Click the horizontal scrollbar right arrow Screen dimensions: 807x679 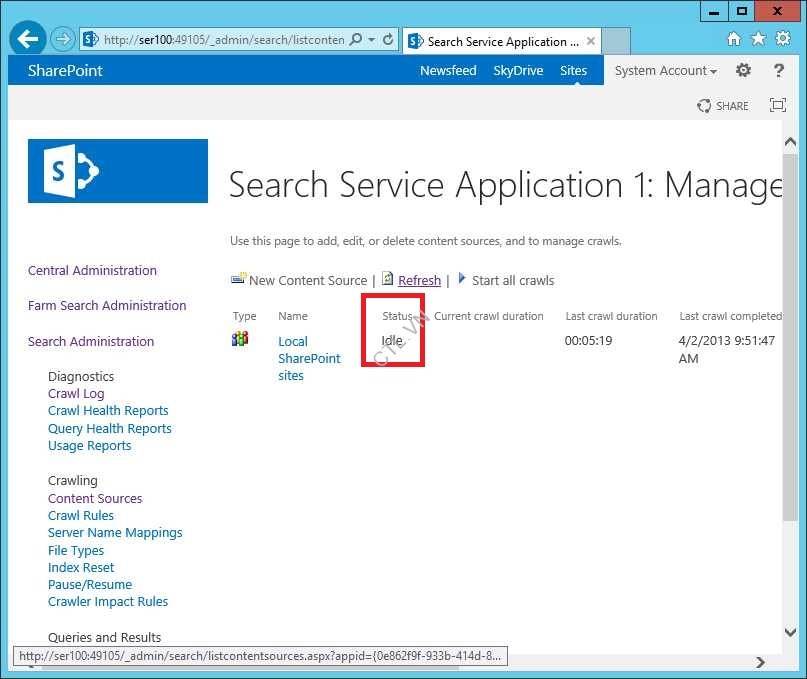pos(760,663)
